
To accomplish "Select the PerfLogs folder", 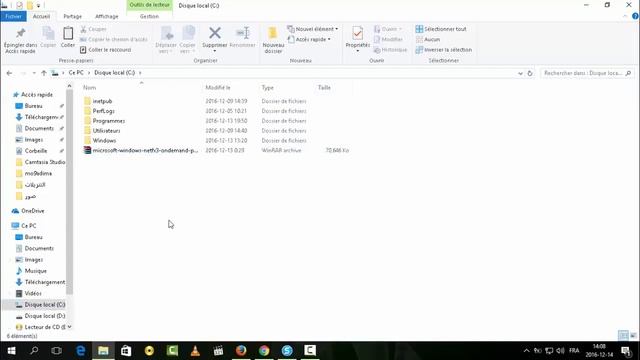I will pos(103,111).
